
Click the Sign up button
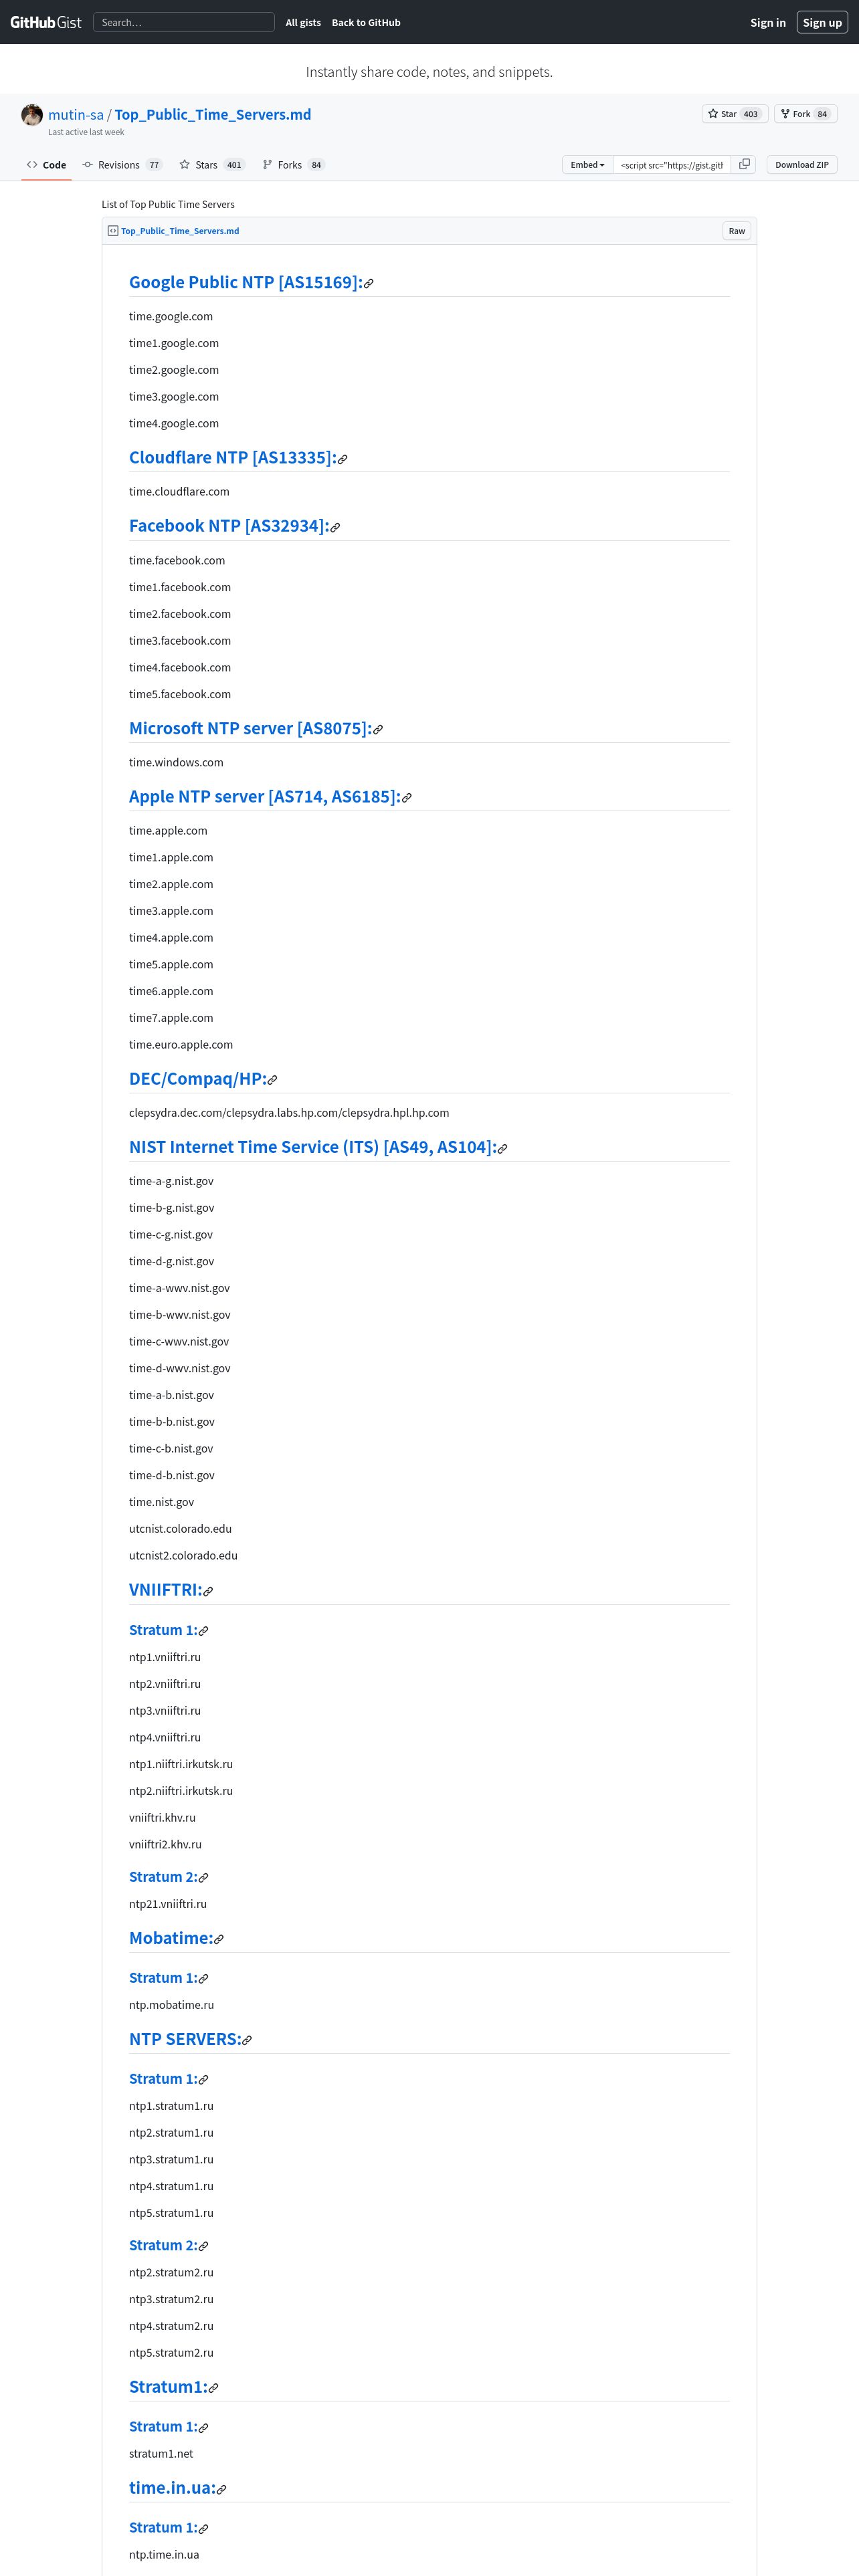[x=822, y=22]
